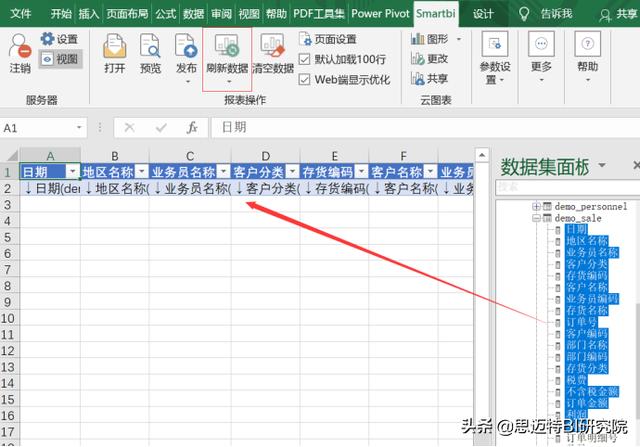Click the 更改 chart change icon
The width and height of the screenshot is (640, 447).
coord(418,59)
